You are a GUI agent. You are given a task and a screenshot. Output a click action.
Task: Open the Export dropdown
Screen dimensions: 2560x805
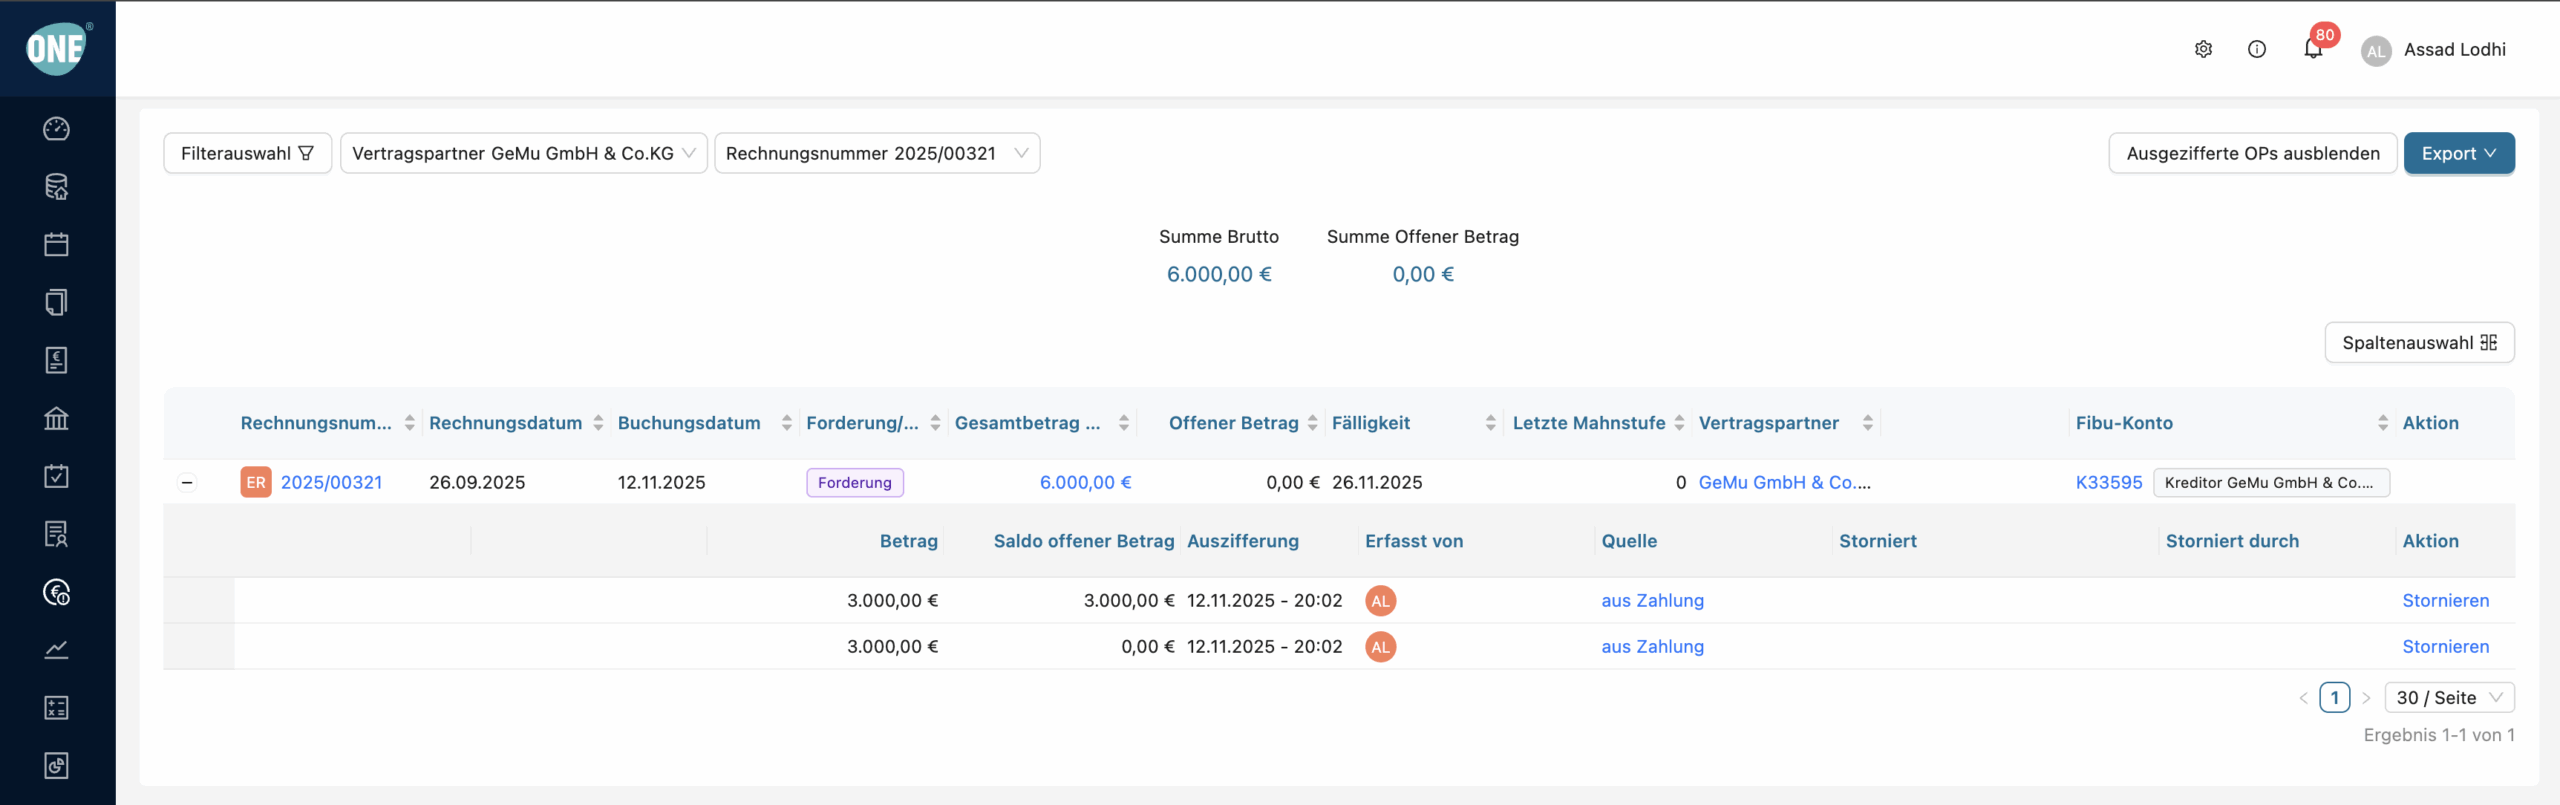pyautogui.click(x=2458, y=153)
